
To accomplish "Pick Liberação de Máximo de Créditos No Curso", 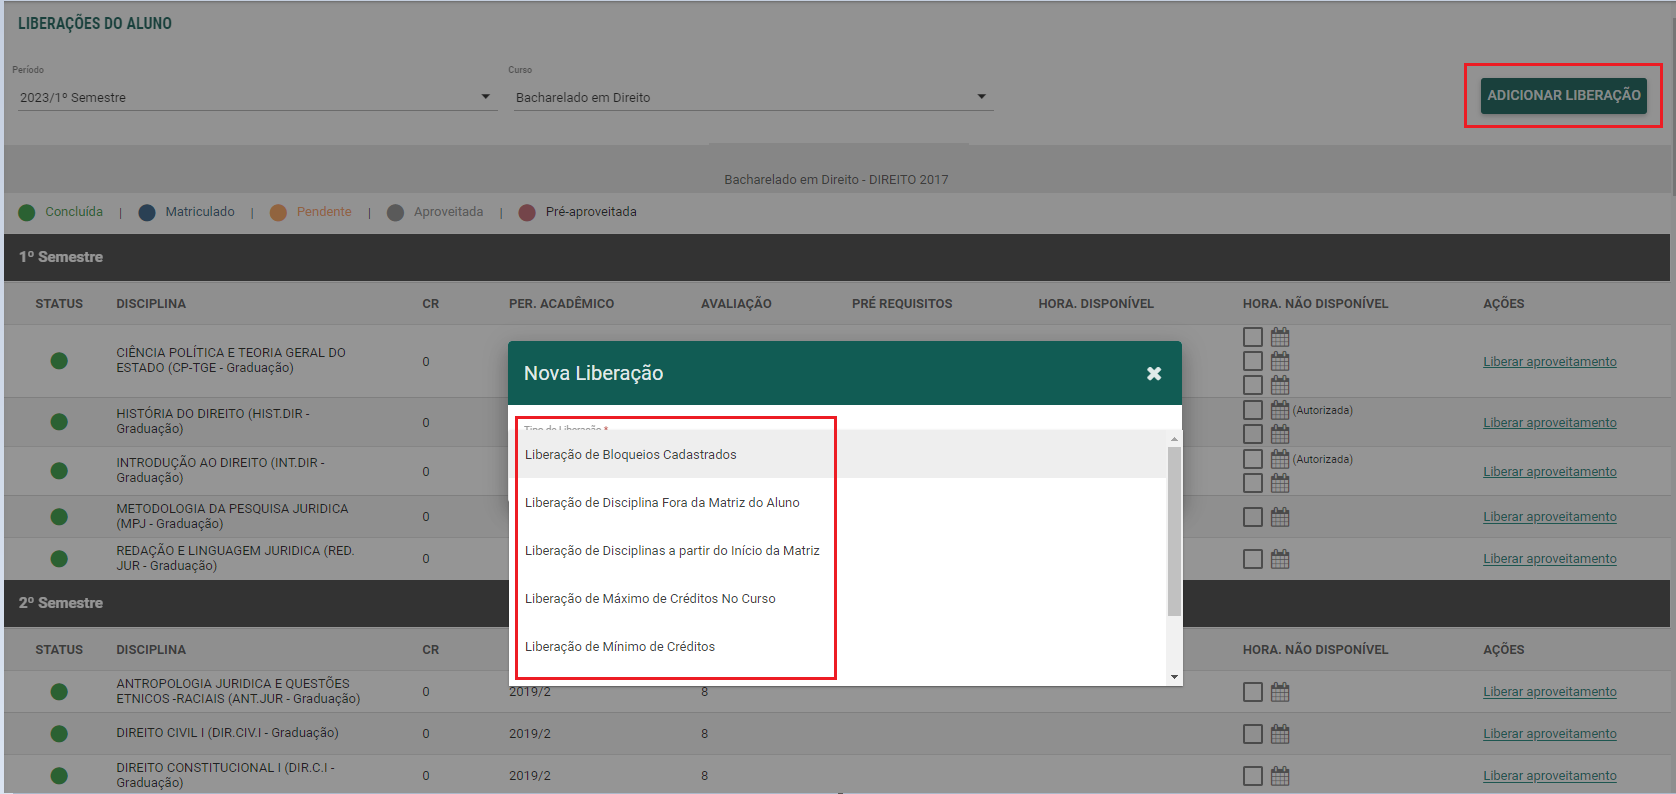I will pyautogui.click(x=838, y=598).
